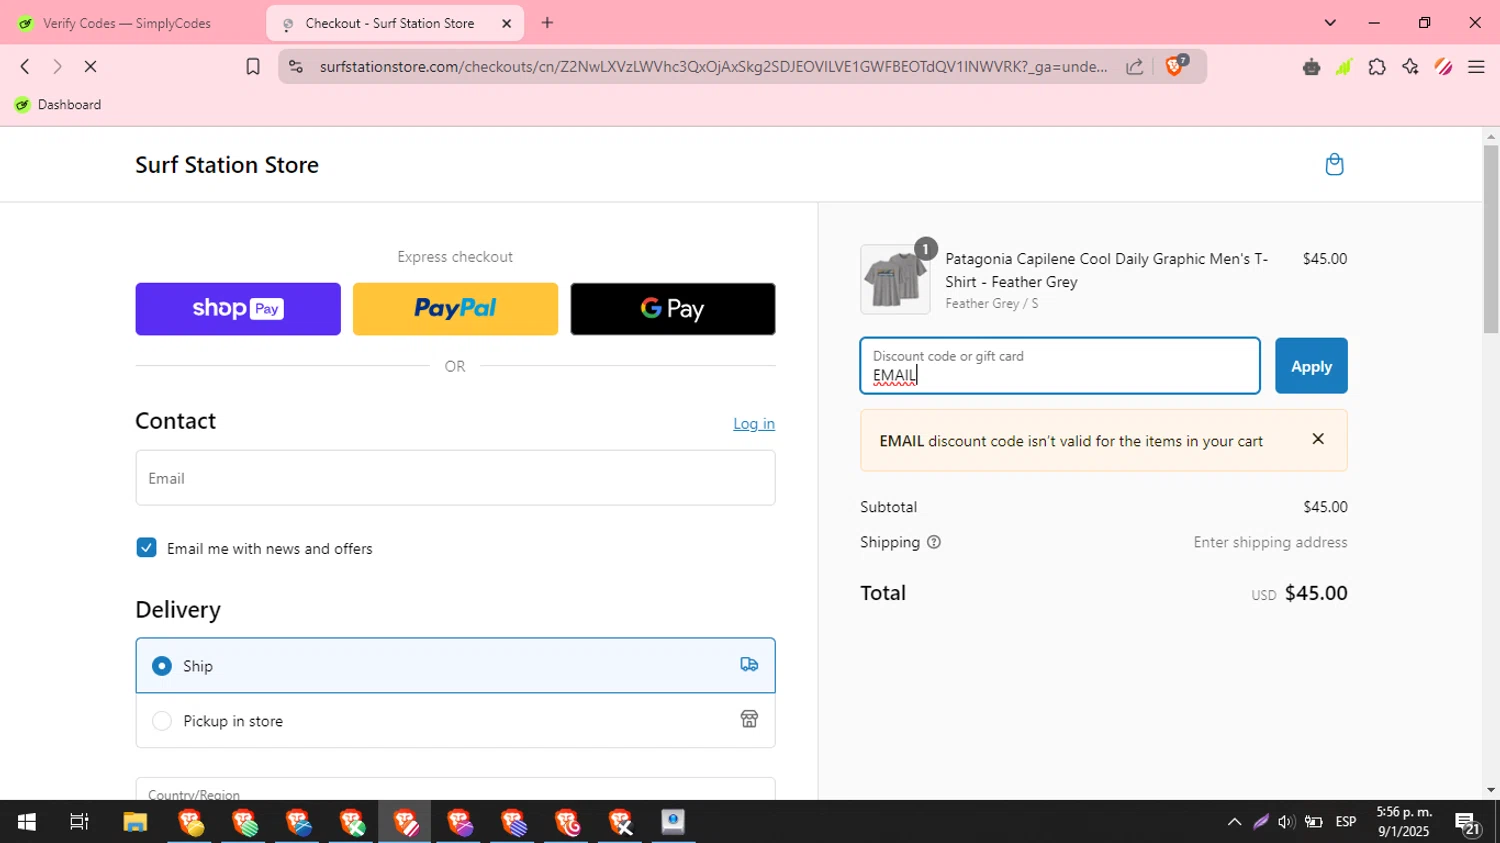Screen dimensions: 1500x843
Task: Click the $45.00 total amount text
Action: point(1316,593)
